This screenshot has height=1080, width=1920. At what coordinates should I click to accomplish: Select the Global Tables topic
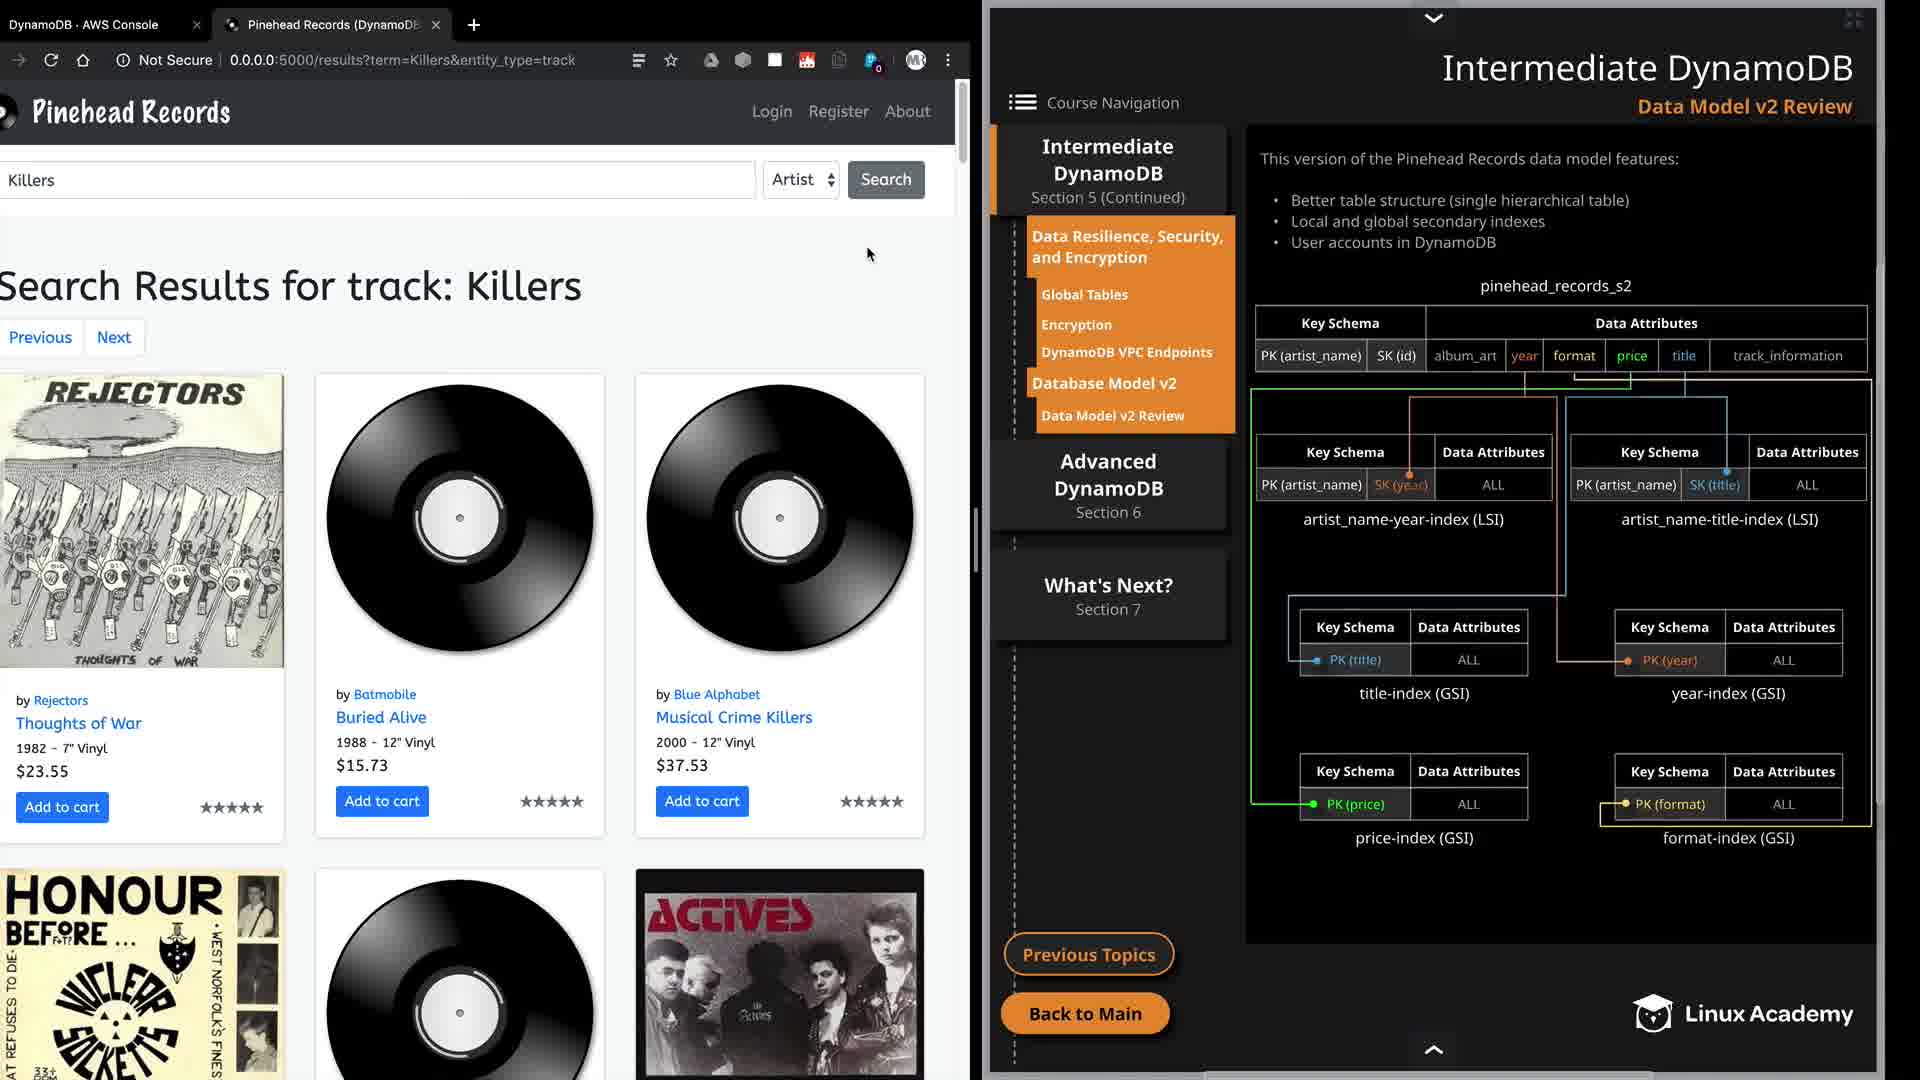[1084, 294]
